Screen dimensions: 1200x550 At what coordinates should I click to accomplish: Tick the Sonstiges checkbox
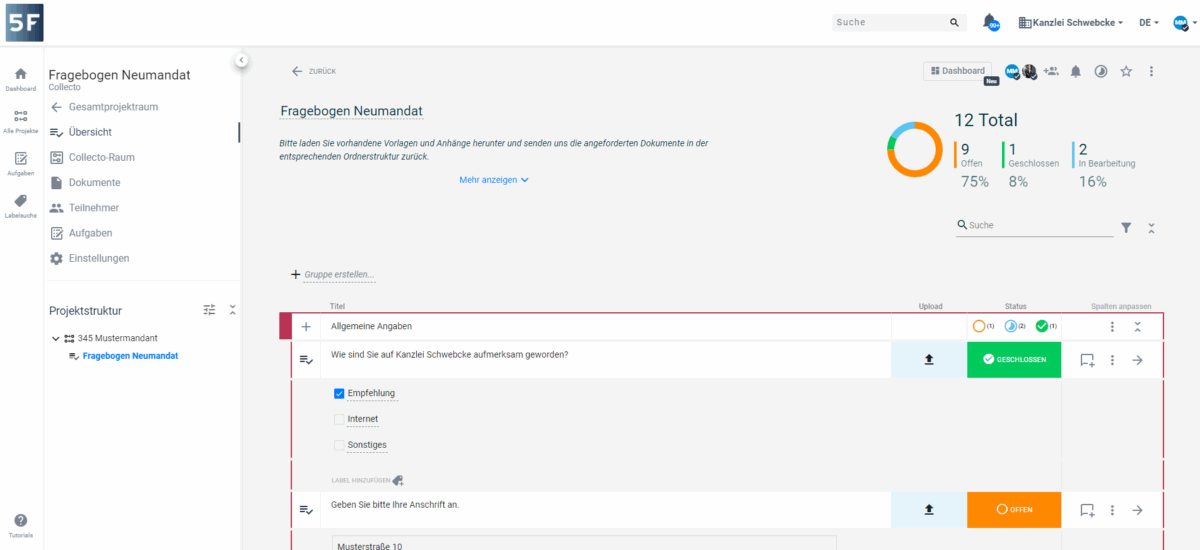point(339,445)
